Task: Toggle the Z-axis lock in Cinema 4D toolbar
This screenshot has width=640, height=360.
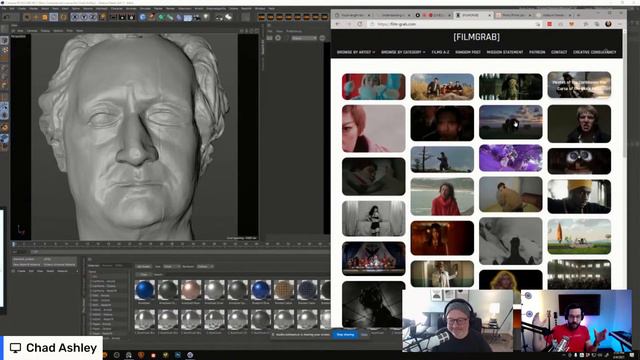Action: 93,17
